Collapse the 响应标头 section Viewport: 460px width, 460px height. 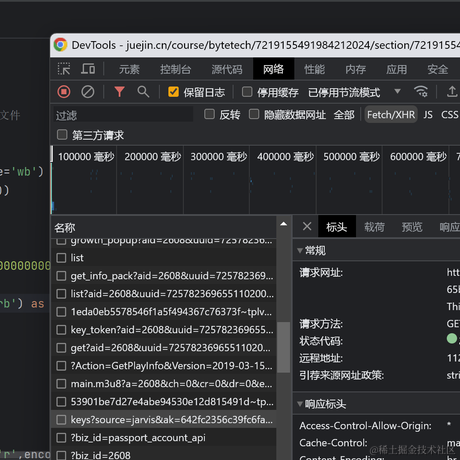click(x=300, y=404)
